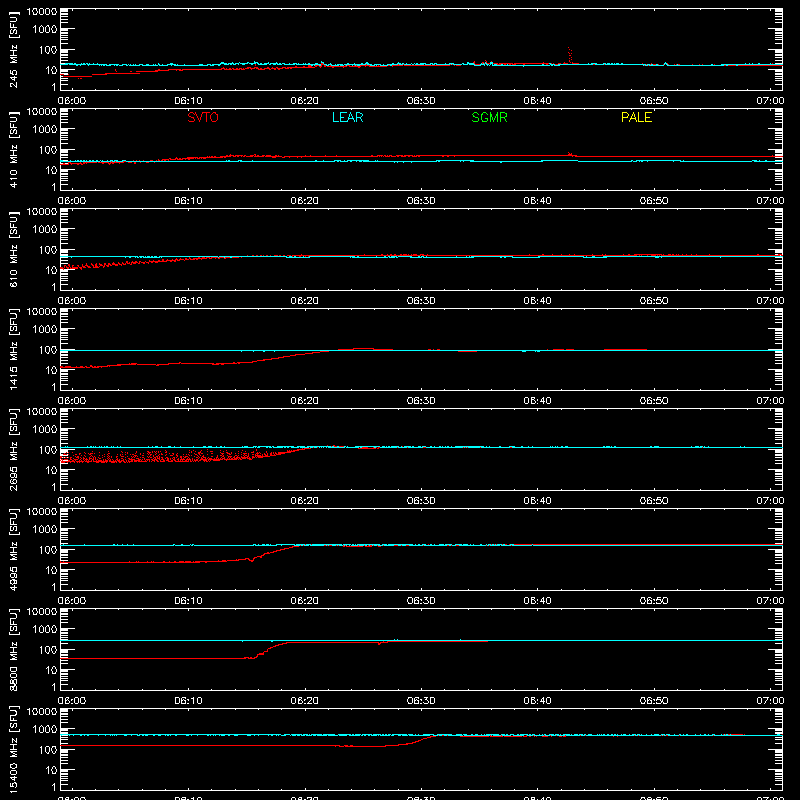Click the 06:10 tick label of 410 MHz plot
The width and height of the screenshot is (800, 800).
pos(188,201)
